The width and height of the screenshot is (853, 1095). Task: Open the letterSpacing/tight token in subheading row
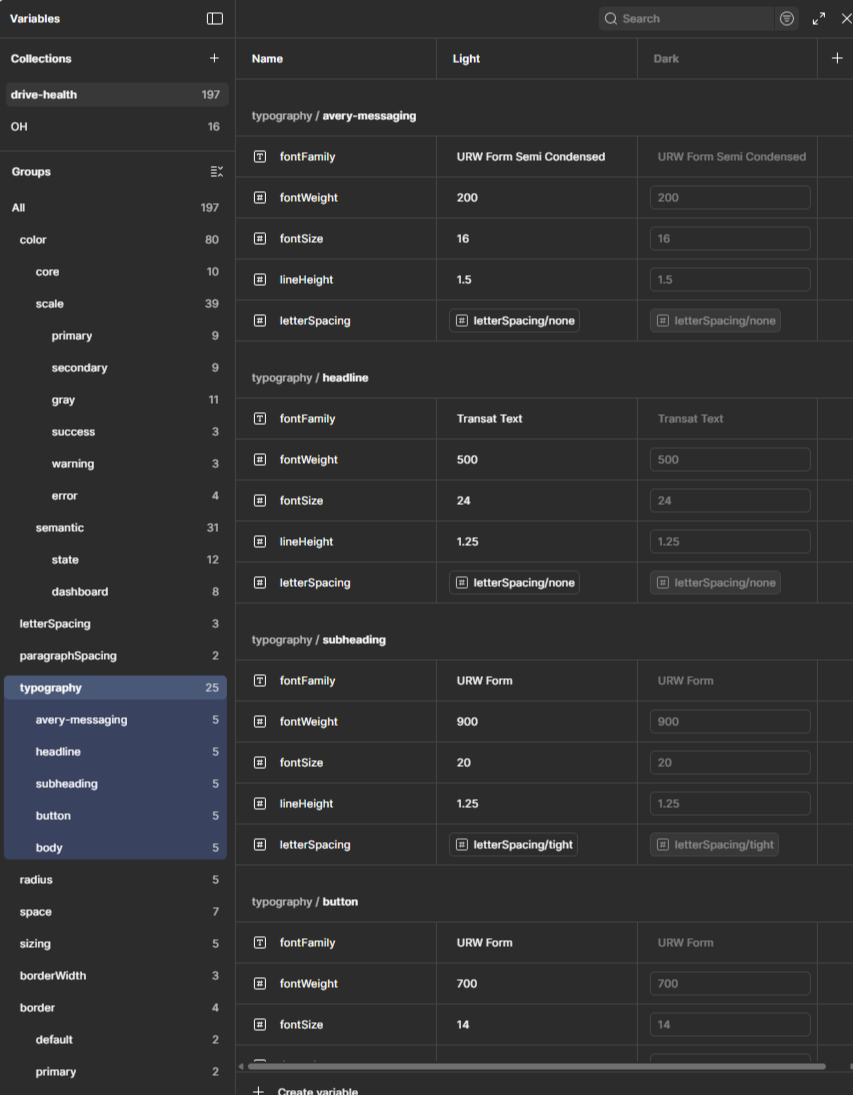513,844
